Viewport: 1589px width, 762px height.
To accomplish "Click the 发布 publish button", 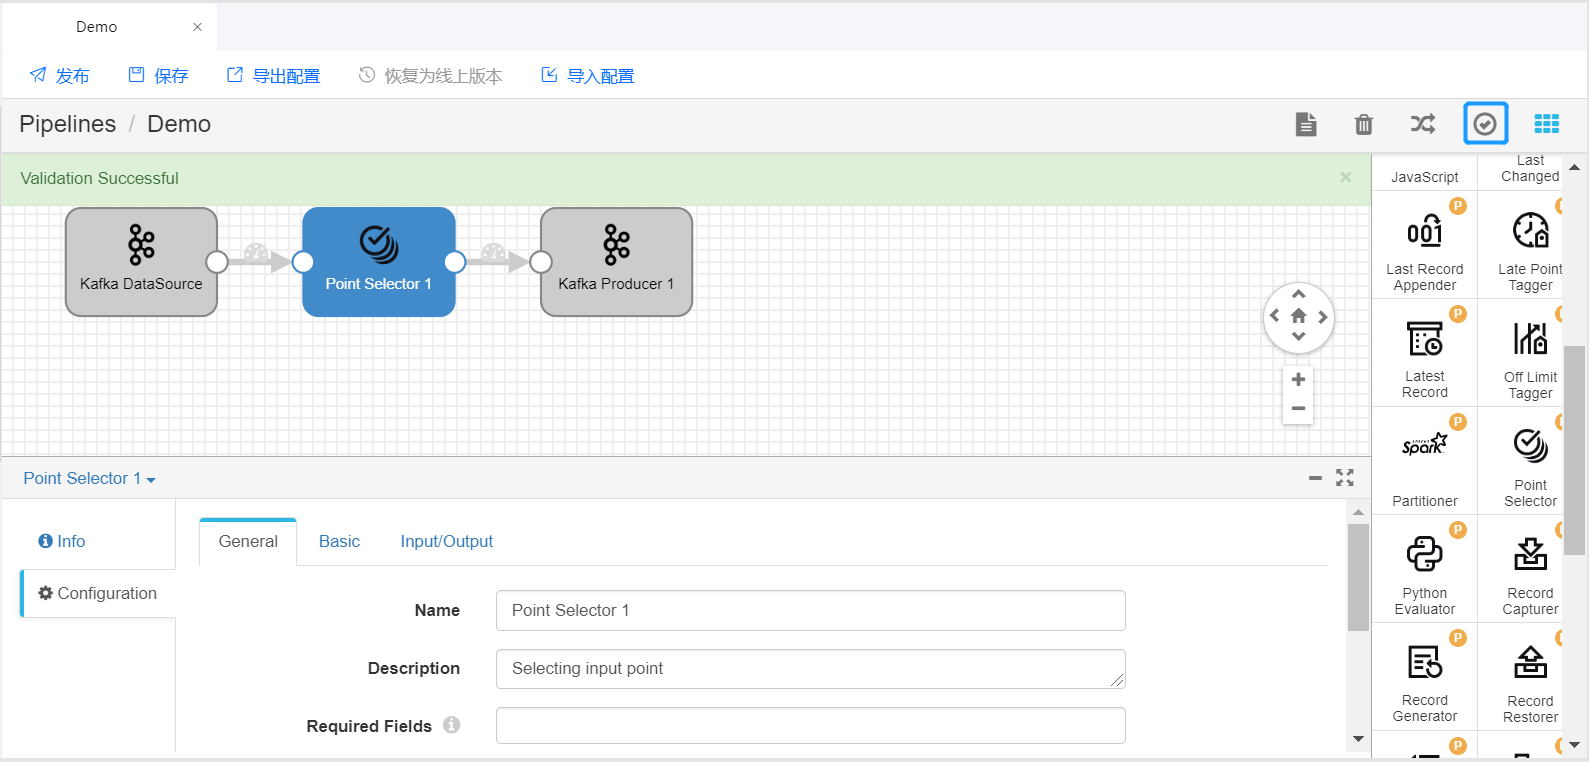I will pos(60,76).
